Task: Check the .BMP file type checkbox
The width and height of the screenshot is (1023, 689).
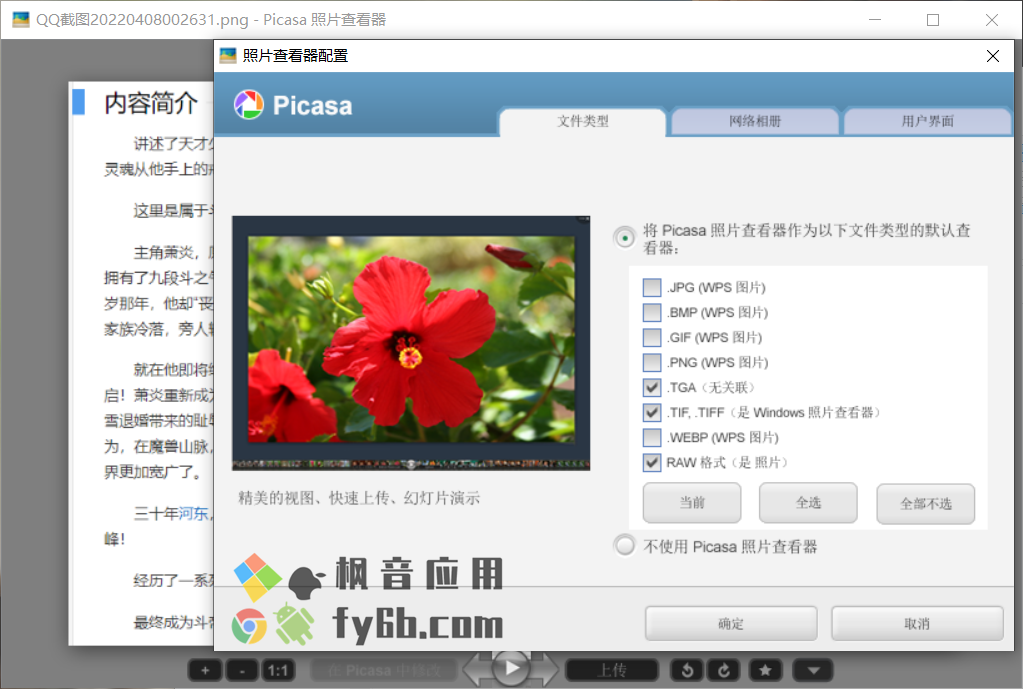Action: click(x=652, y=313)
